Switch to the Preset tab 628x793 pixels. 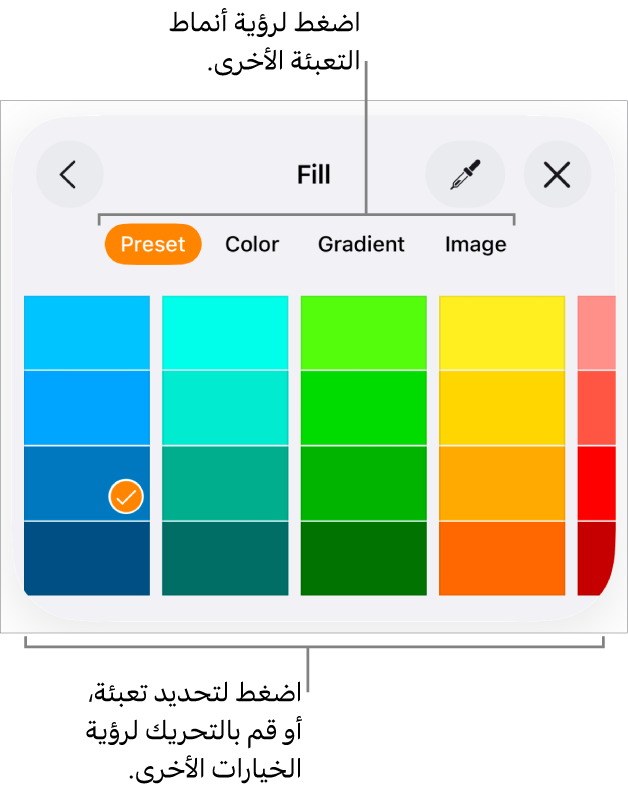153,244
